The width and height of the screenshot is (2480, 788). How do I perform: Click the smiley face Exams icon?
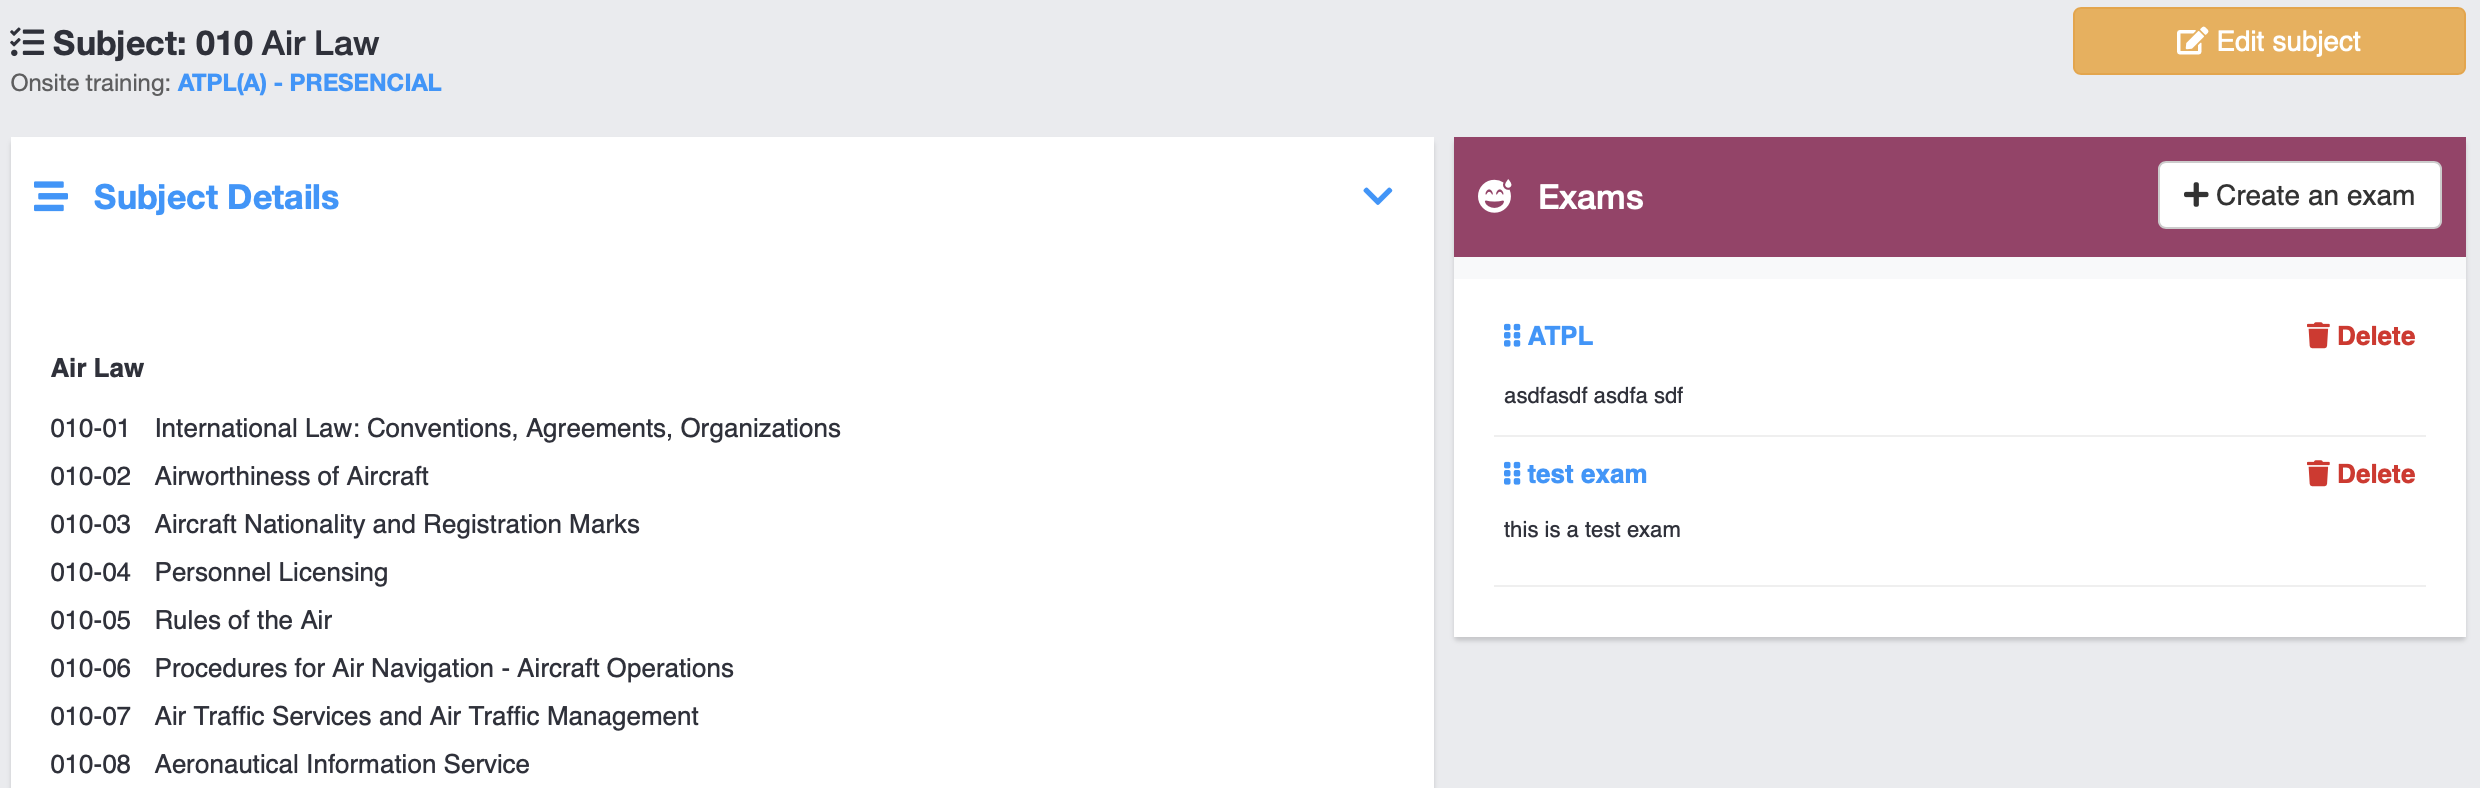coord(1495,196)
